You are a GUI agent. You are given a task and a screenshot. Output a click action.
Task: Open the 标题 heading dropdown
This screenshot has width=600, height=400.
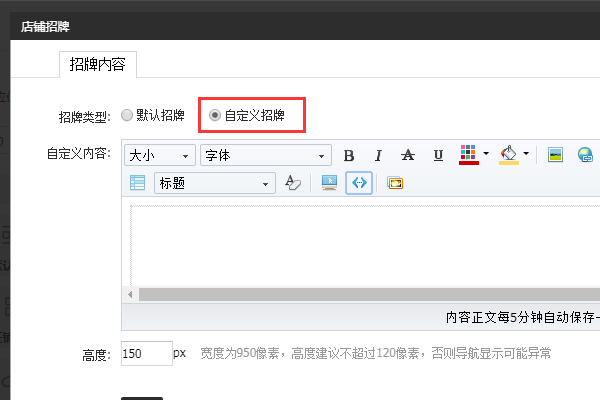click(x=215, y=183)
